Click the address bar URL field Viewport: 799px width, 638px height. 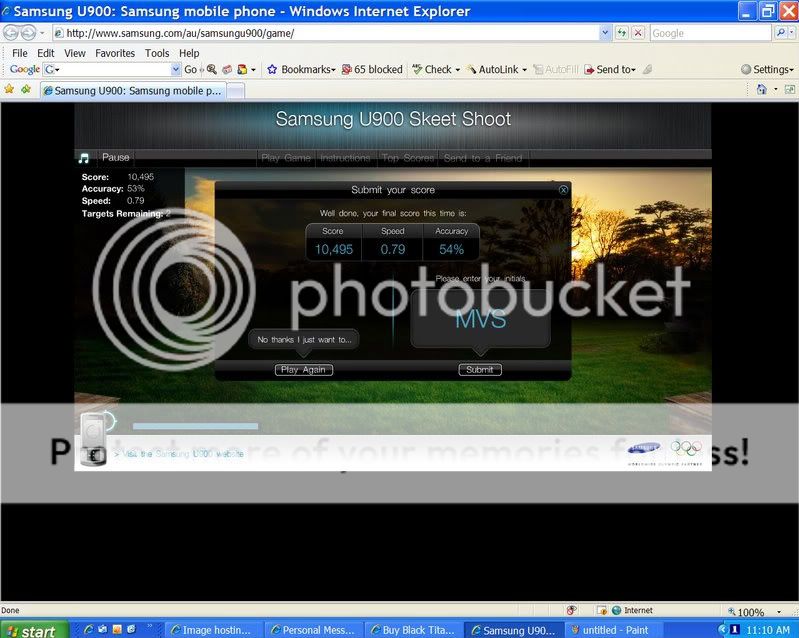pos(326,33)
